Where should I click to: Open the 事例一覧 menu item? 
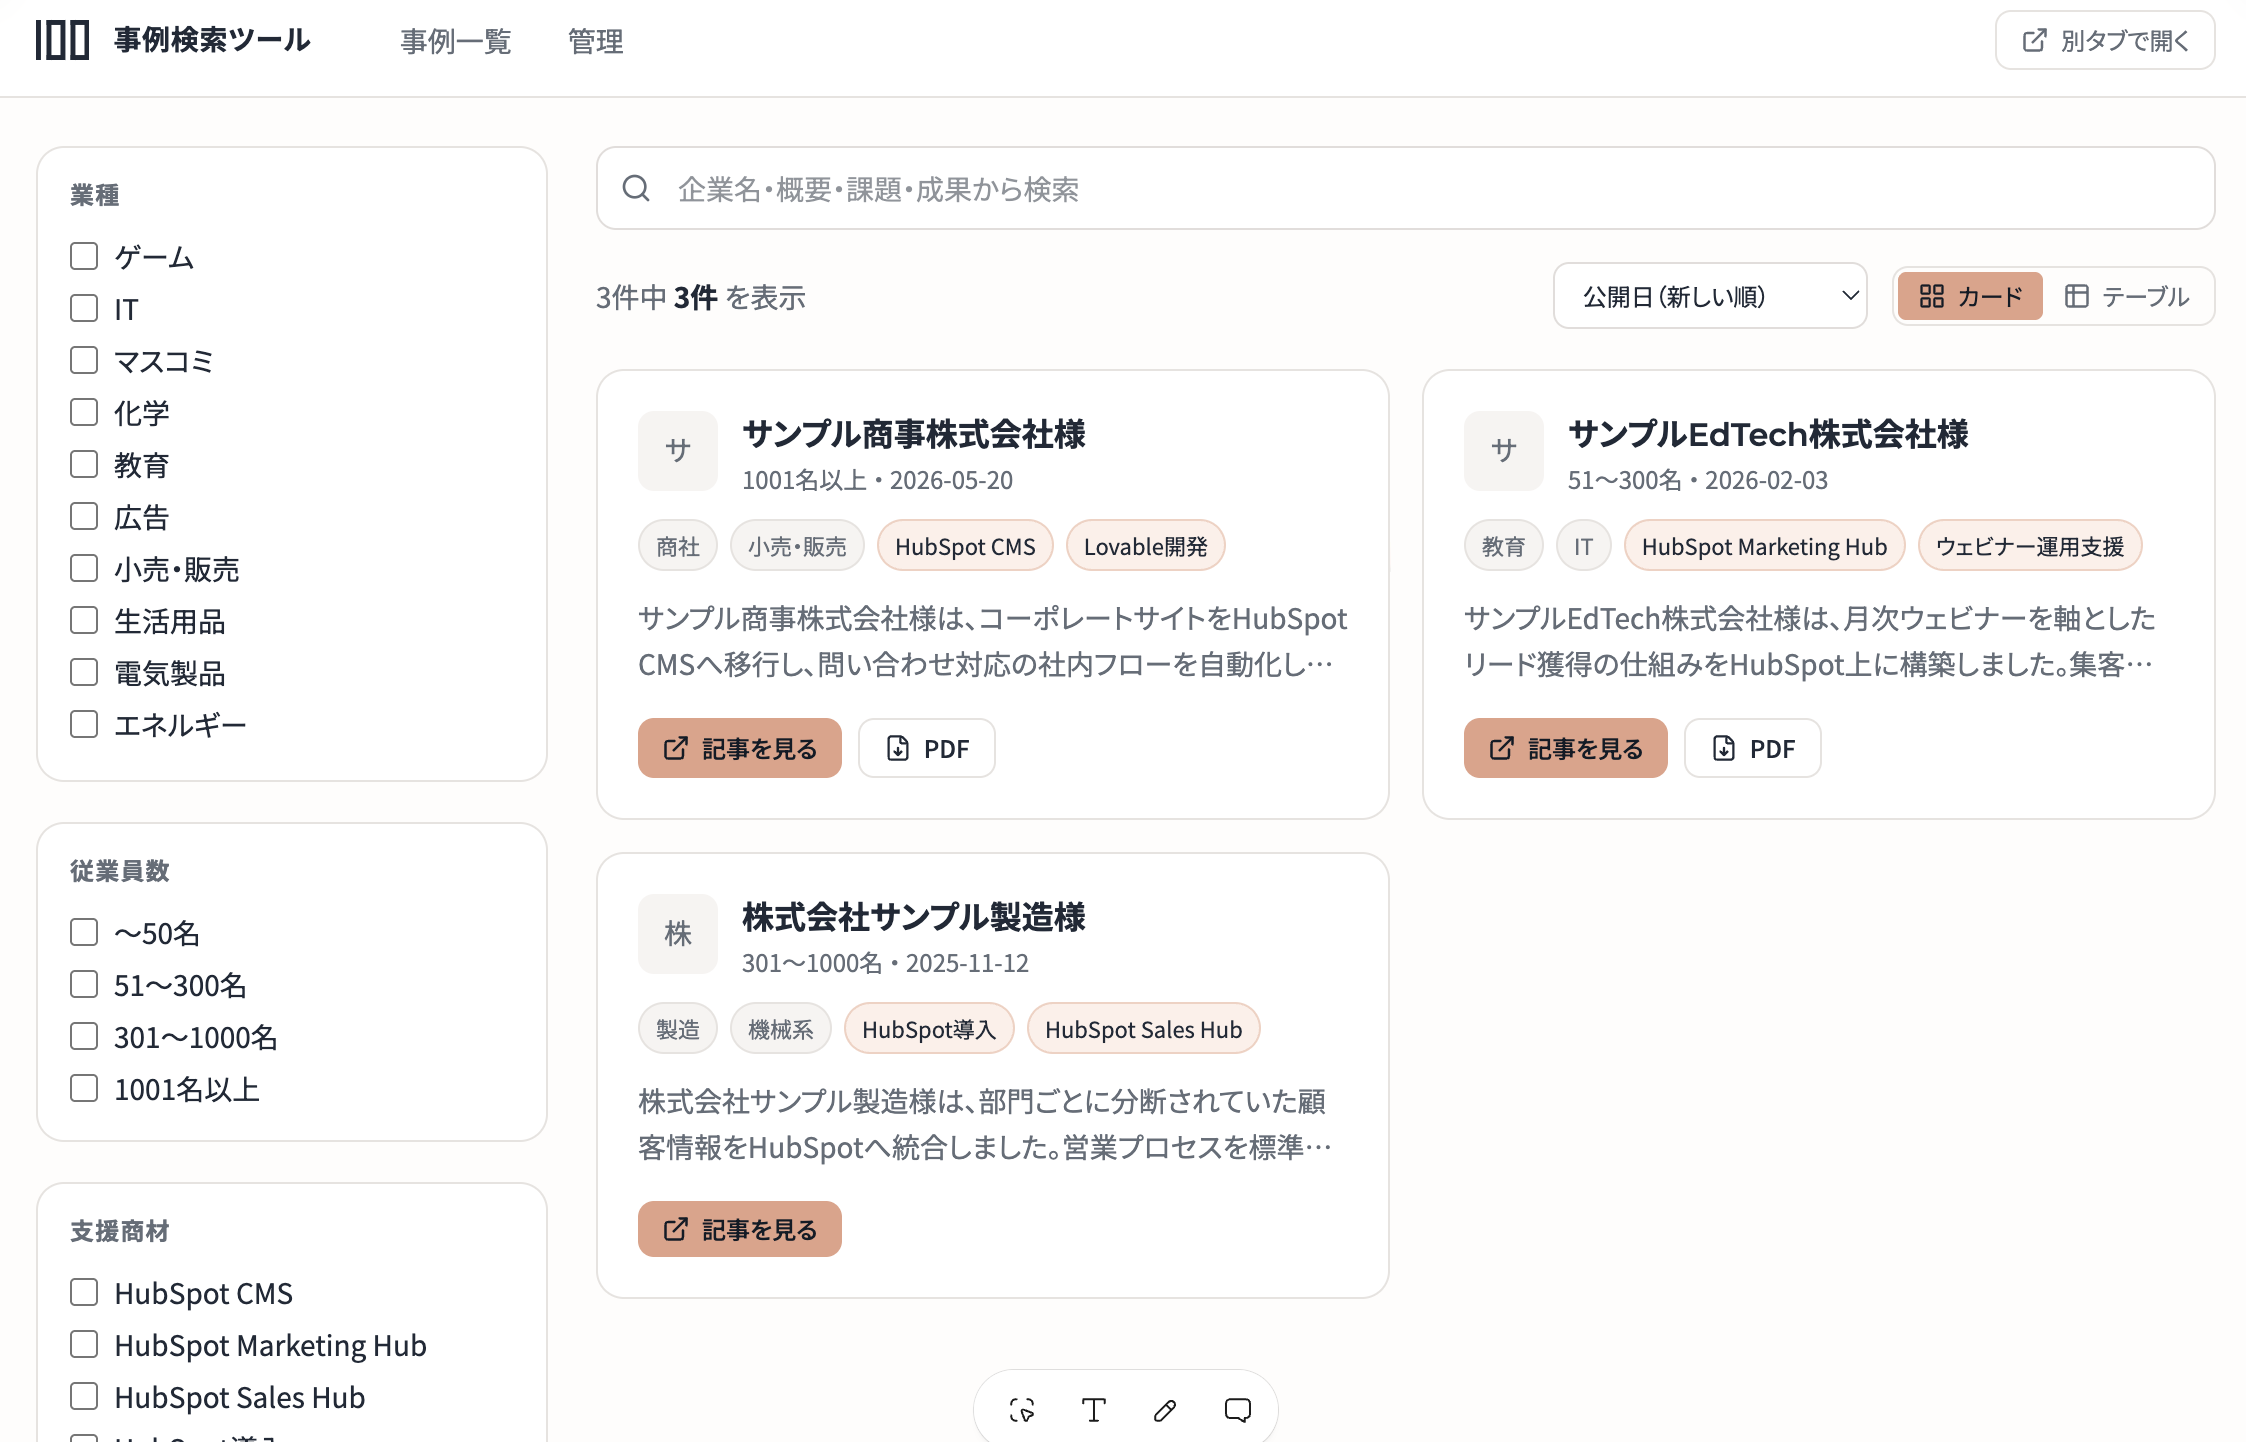pyautogui.click(x=456, y=41)
